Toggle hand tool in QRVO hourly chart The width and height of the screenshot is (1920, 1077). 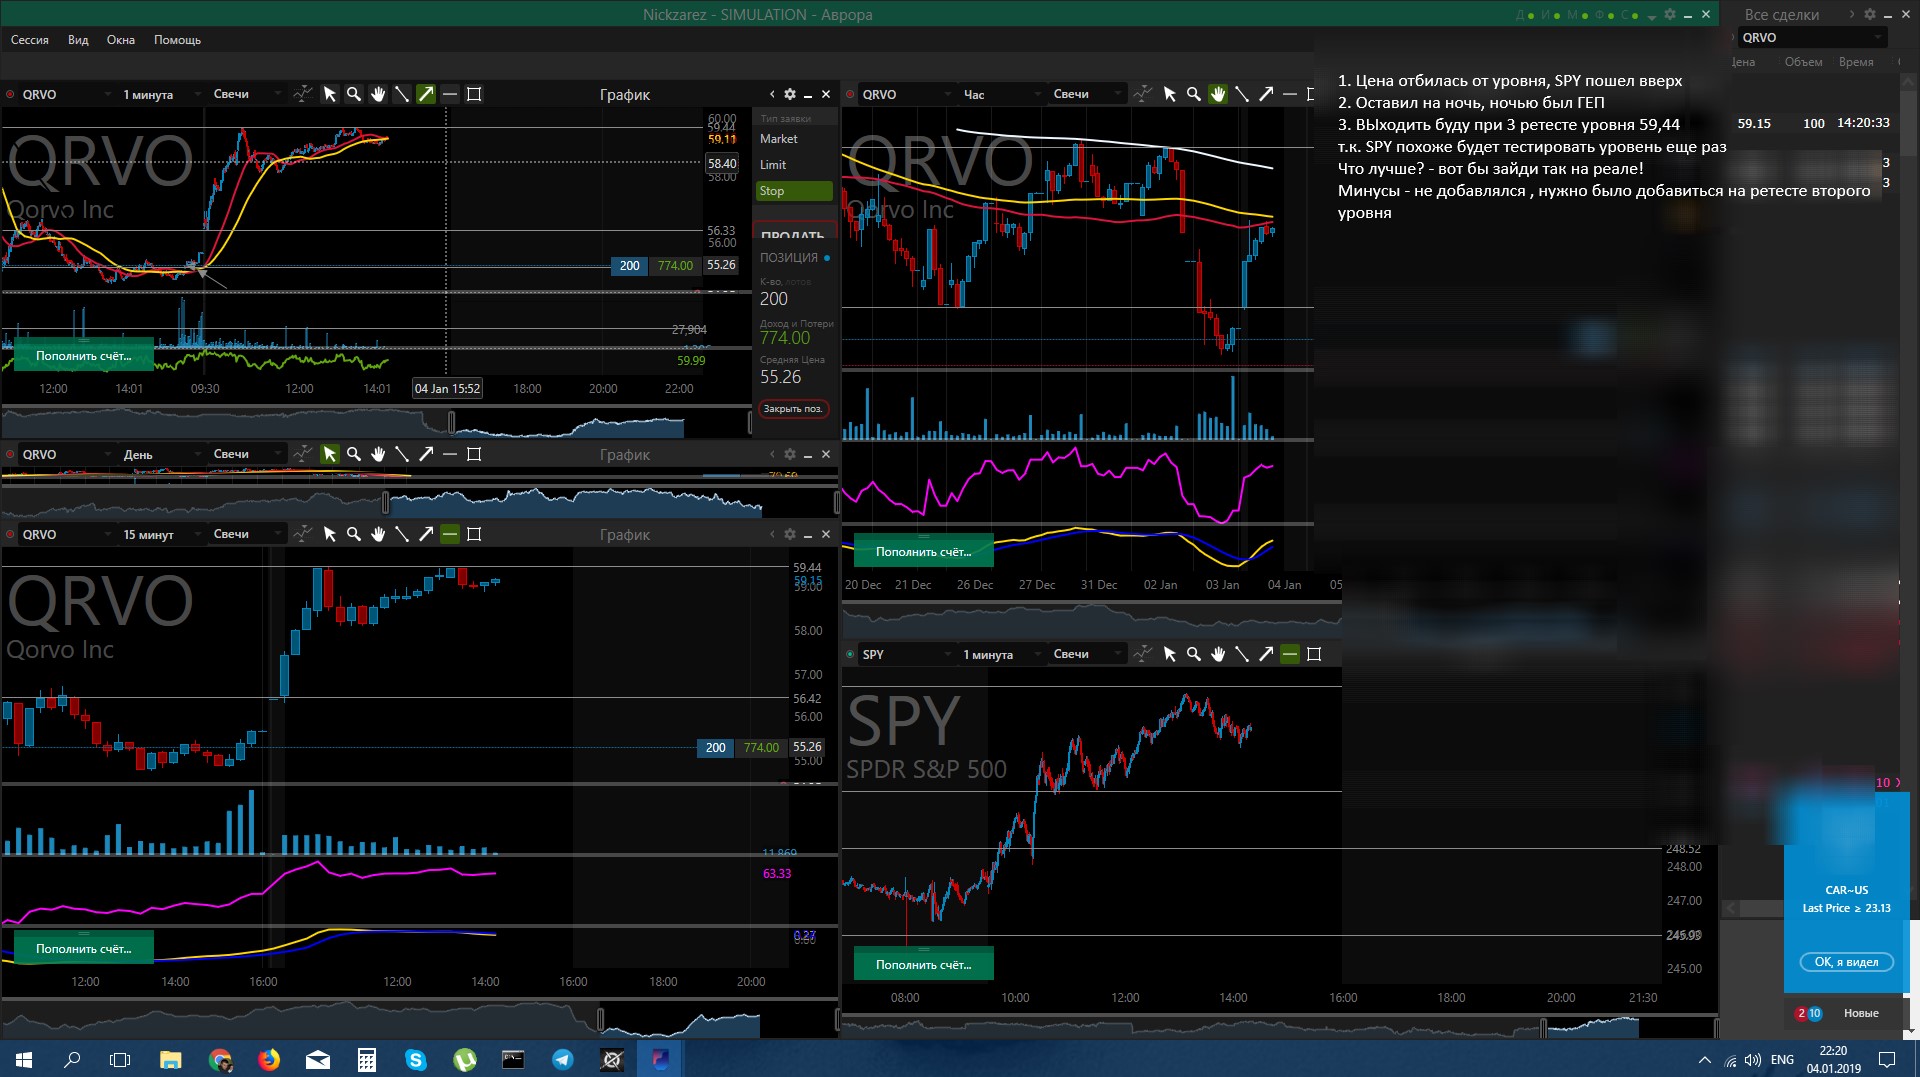click(x=1218, y=94)
